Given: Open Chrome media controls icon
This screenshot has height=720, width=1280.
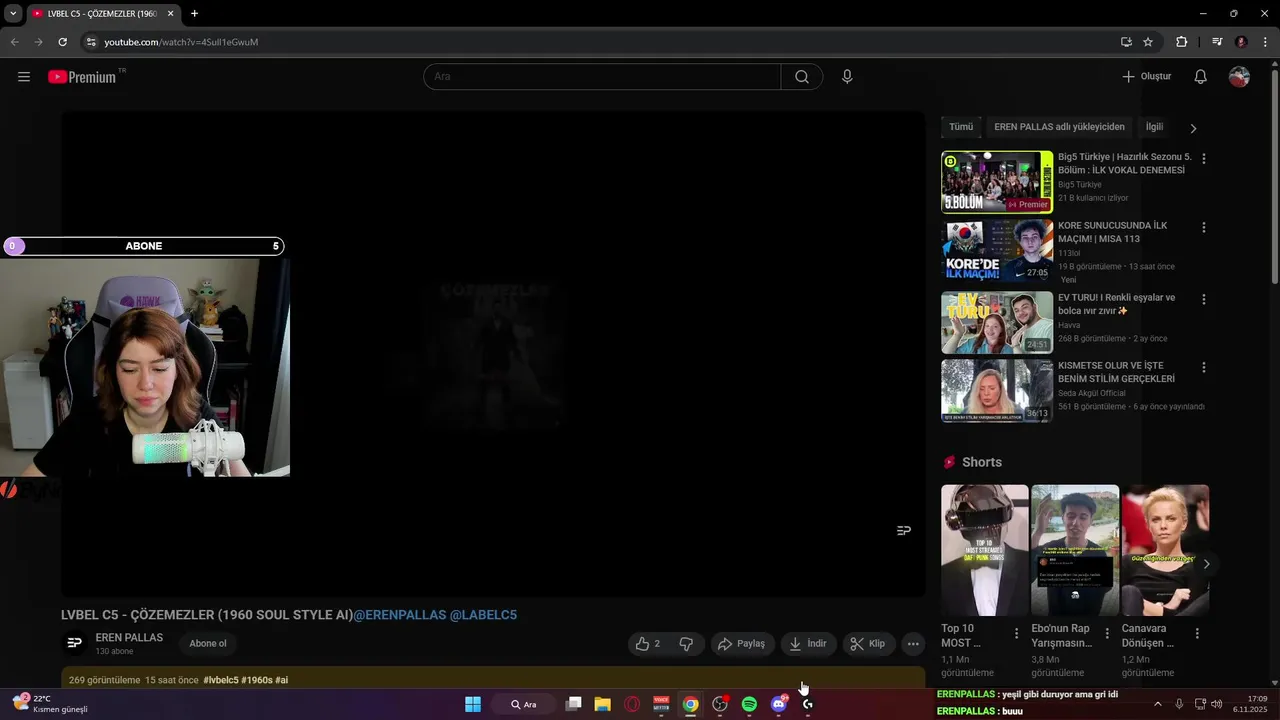Looking at the screenshot, I should tap(1217, 42).
